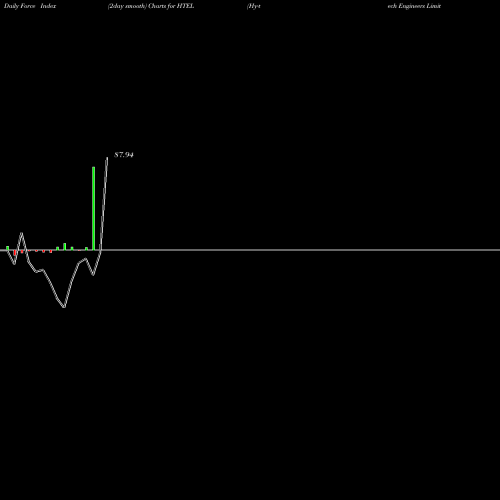Click the '(Hyt' text in the header
The image size is (500, 500).
pyautogui.click(x=254, y=6)
